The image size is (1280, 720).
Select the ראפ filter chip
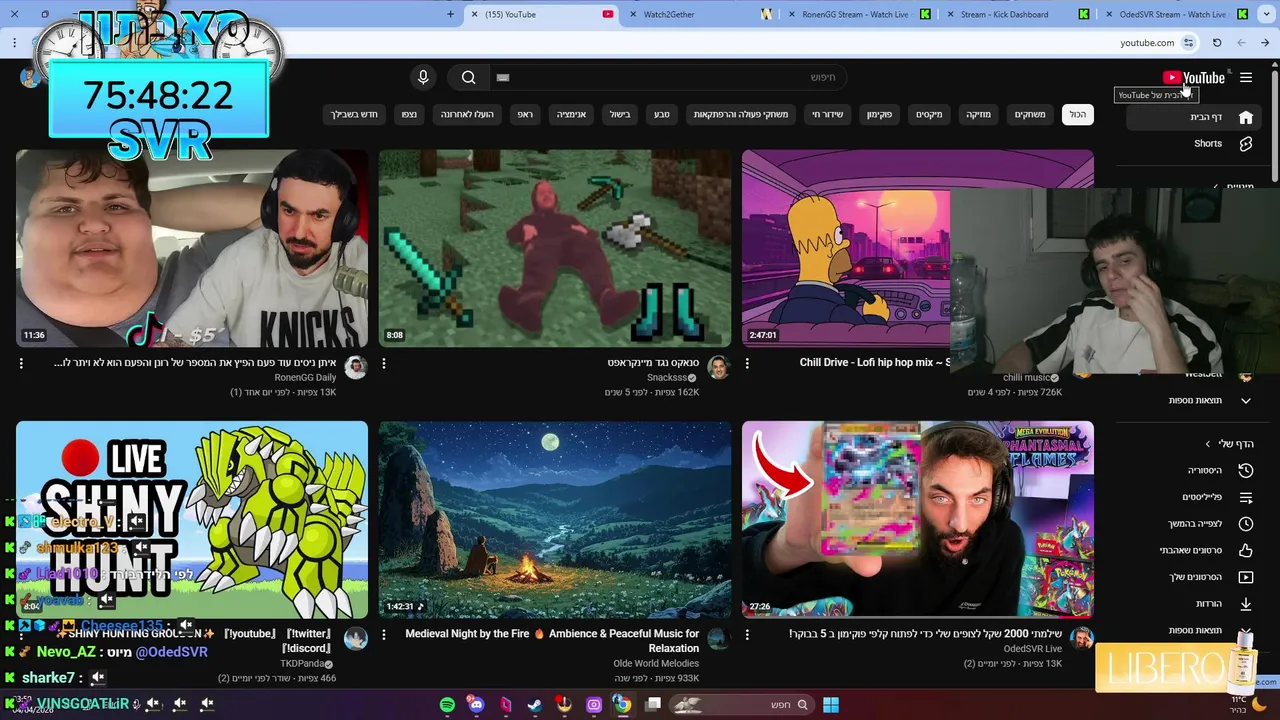pyautogui.click(x=525, y=114)
